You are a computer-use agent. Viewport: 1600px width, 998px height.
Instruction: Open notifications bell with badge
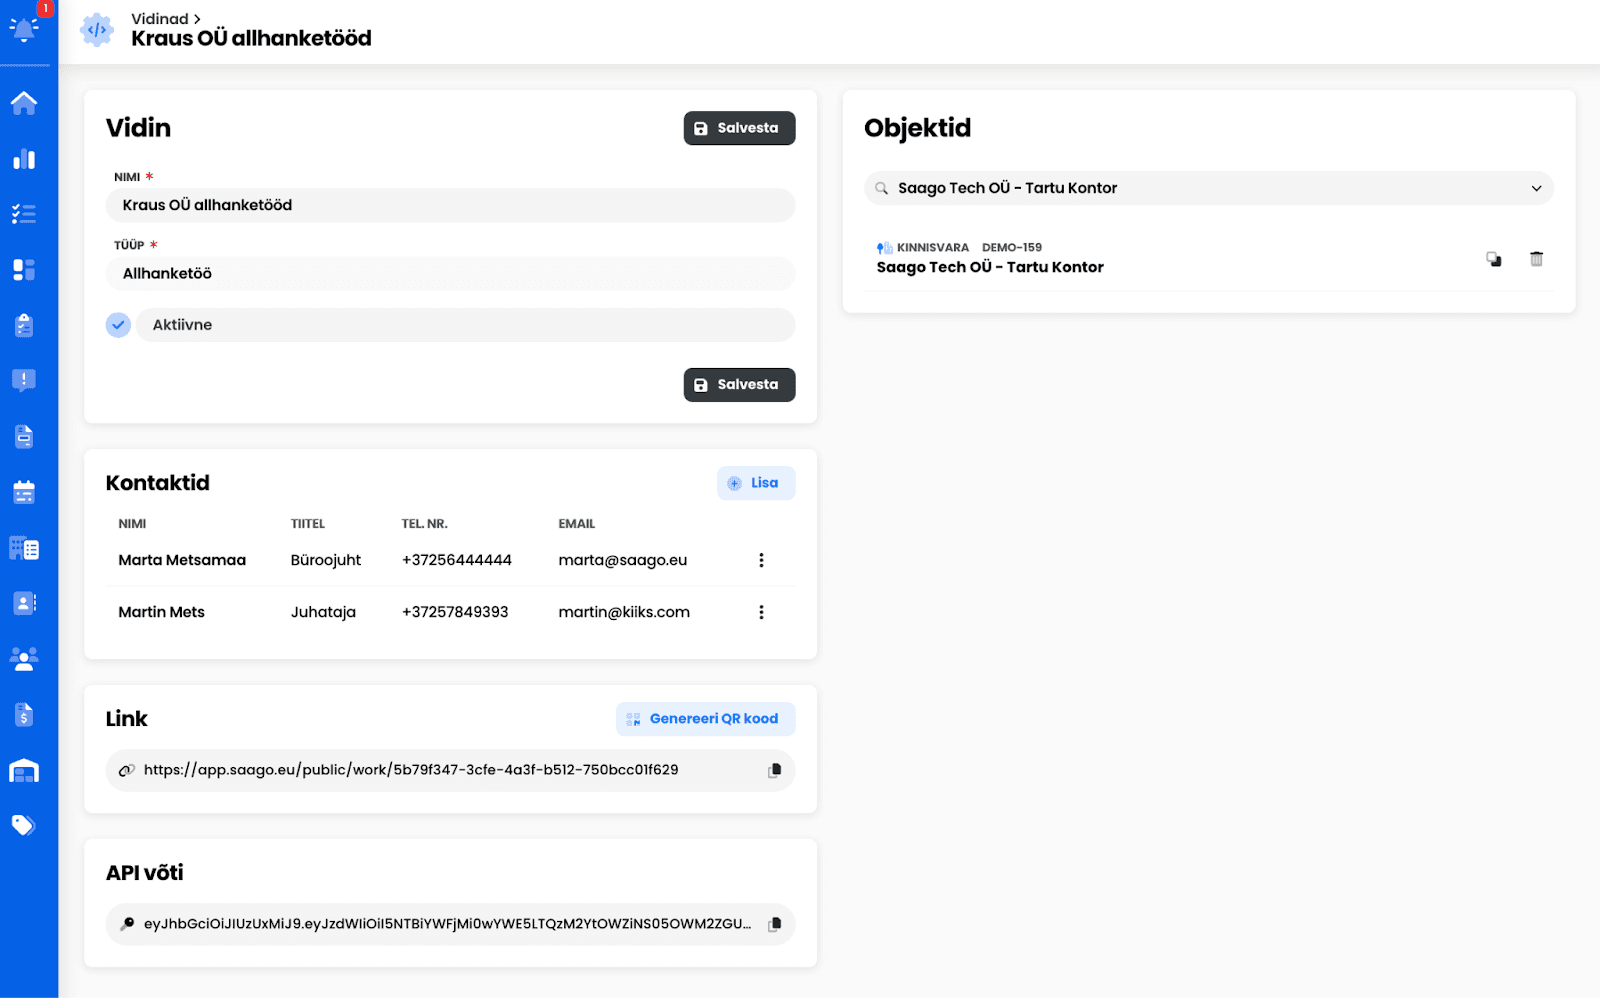[24, 28]
